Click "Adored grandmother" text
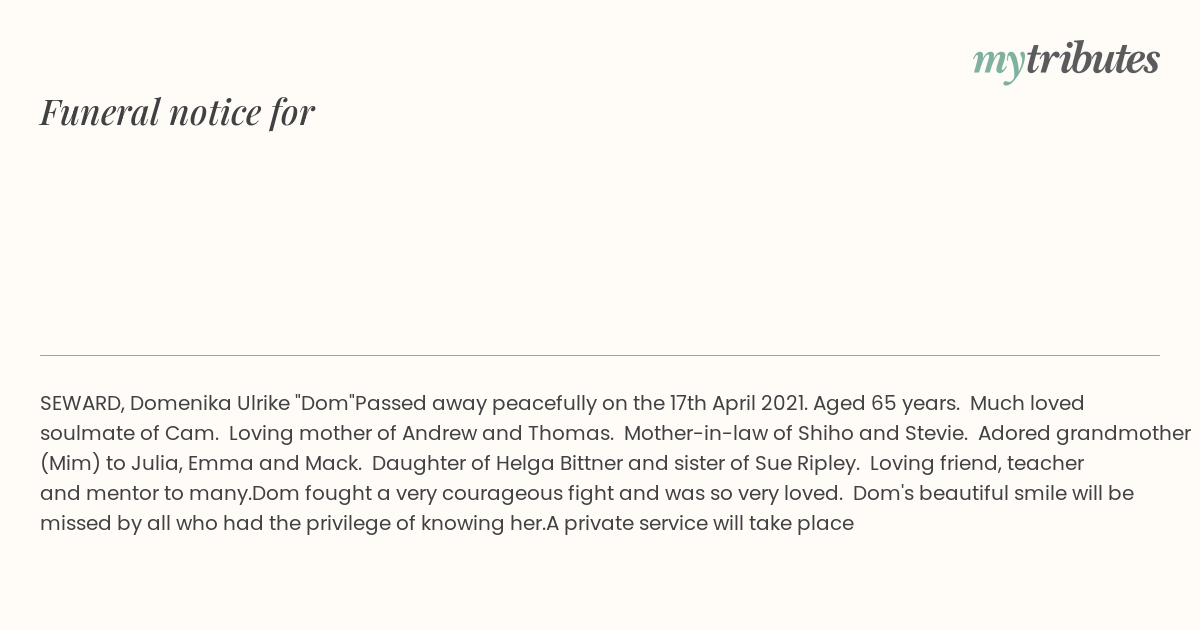This screenshot has height=630, width=1200. (1084, 433)
